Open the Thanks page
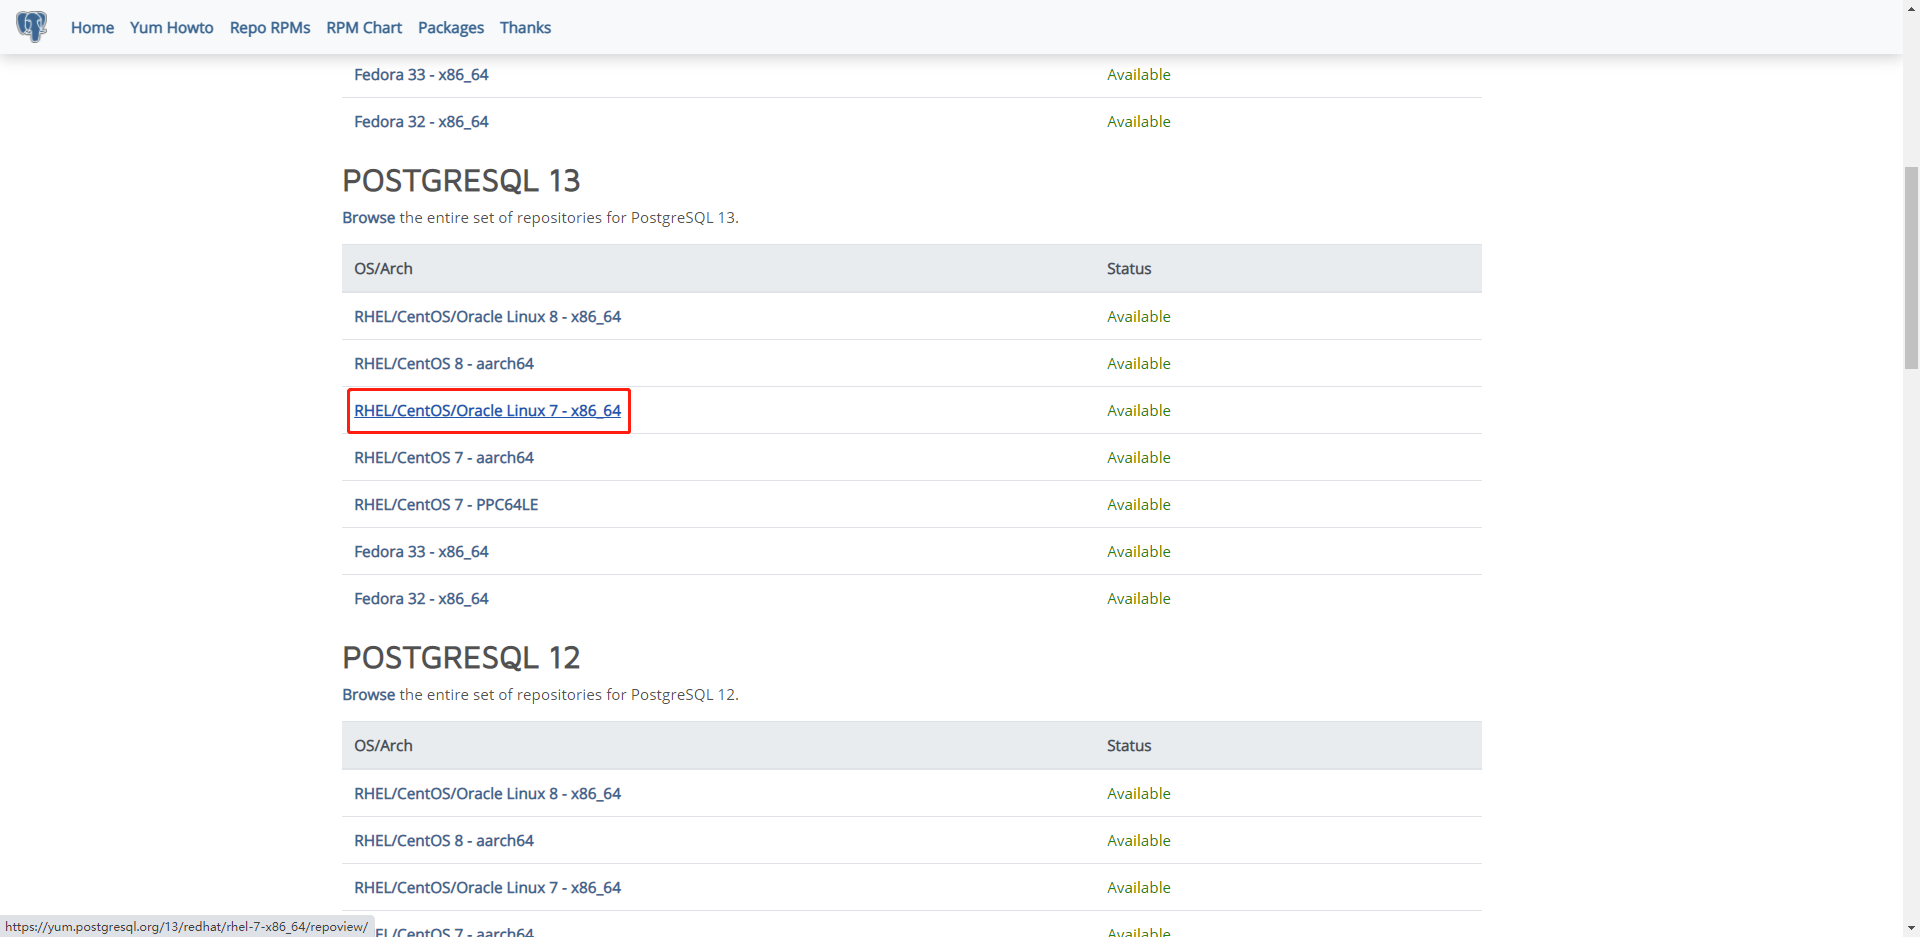Viewport: 1920px width, 937px height. click(x=524, y=27)
